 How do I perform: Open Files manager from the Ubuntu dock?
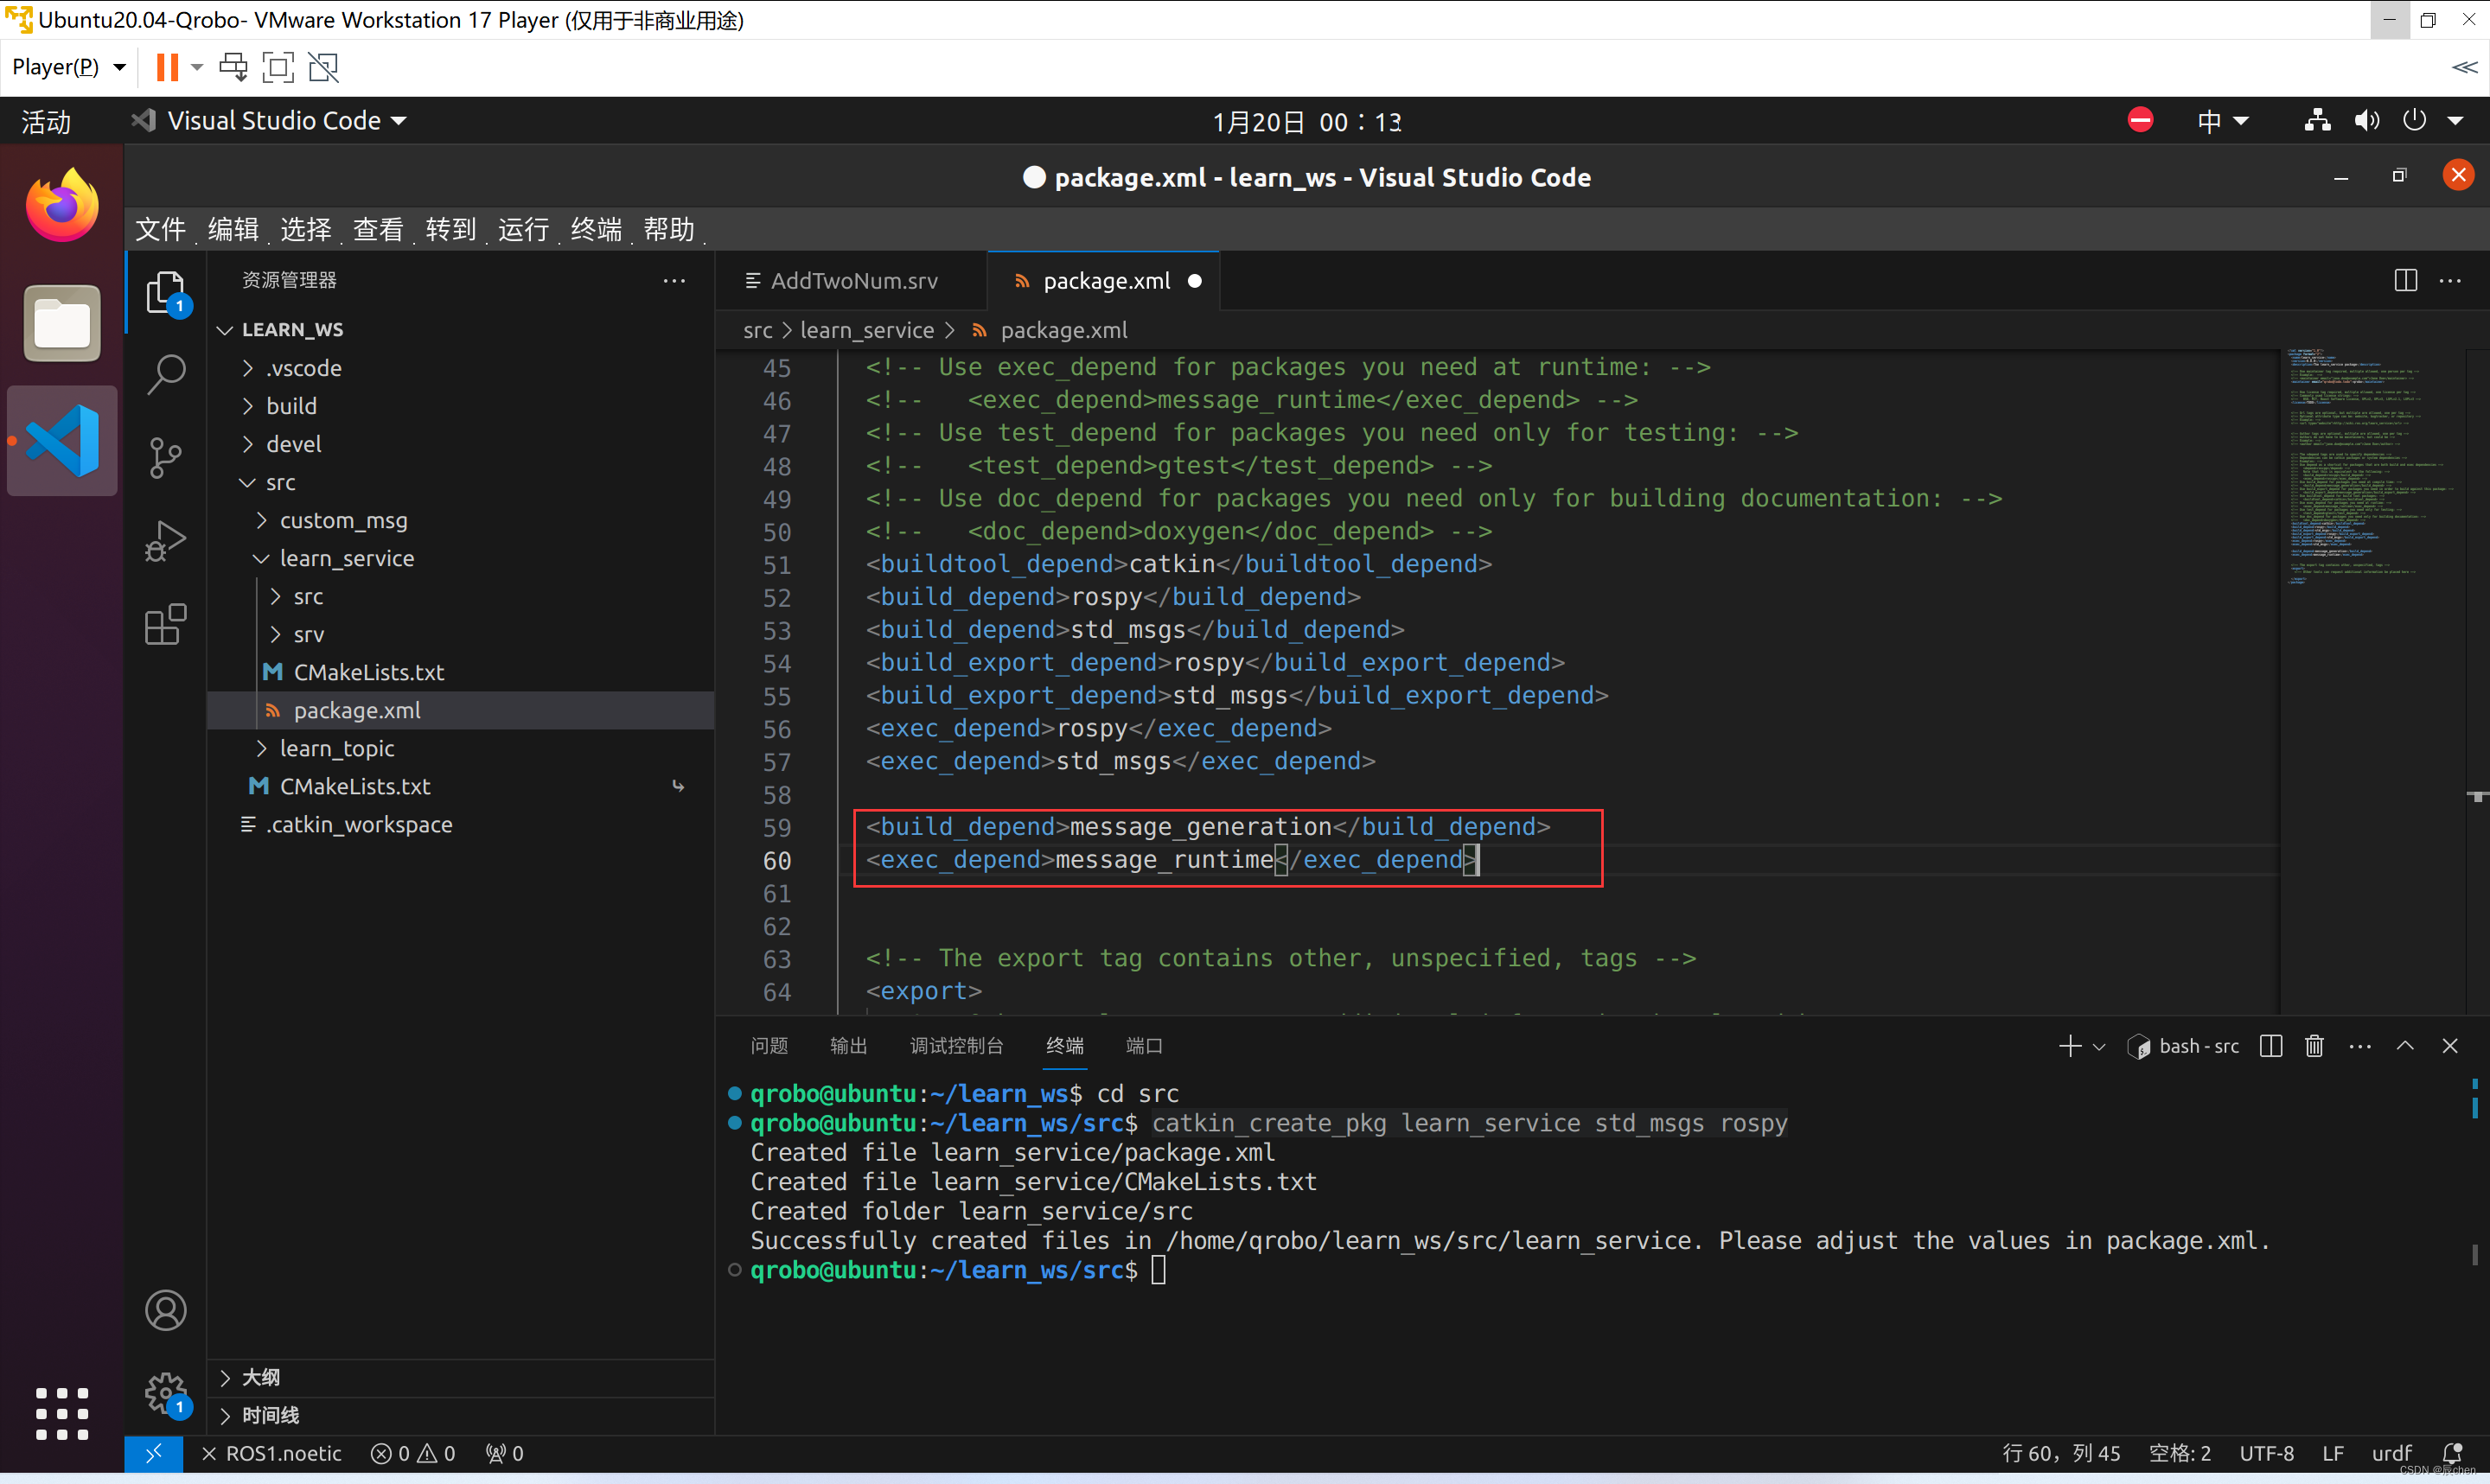pos(62,323)
